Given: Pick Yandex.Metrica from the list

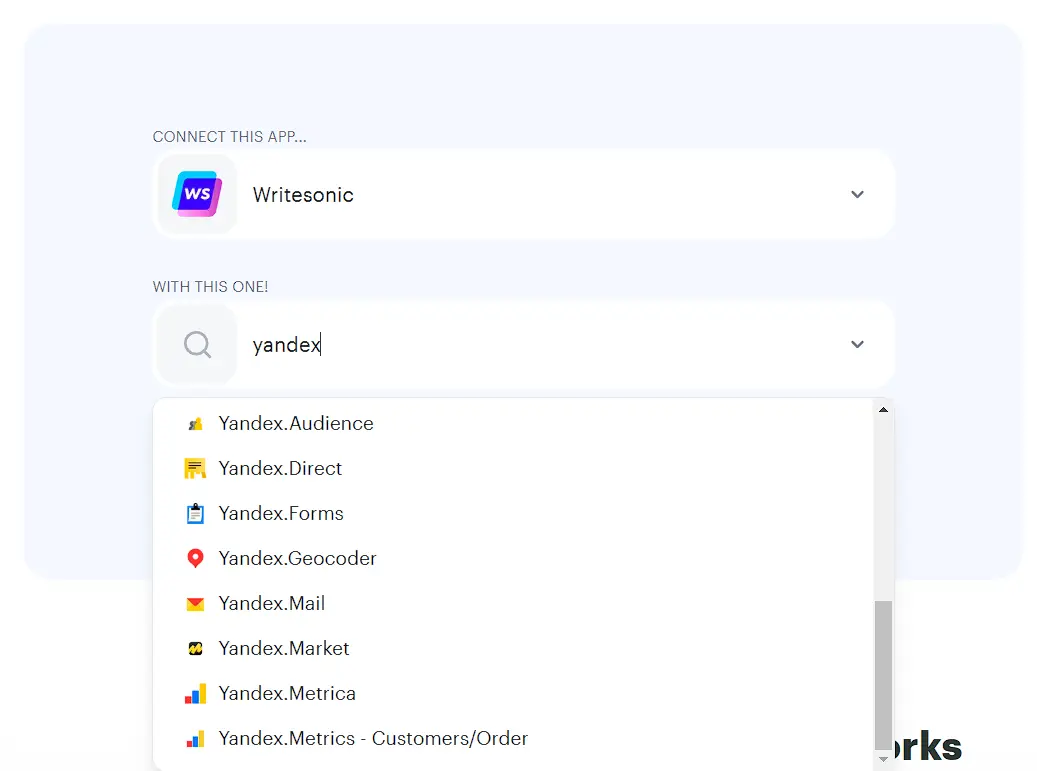Looking at the screenshot, I should [513, 693].
